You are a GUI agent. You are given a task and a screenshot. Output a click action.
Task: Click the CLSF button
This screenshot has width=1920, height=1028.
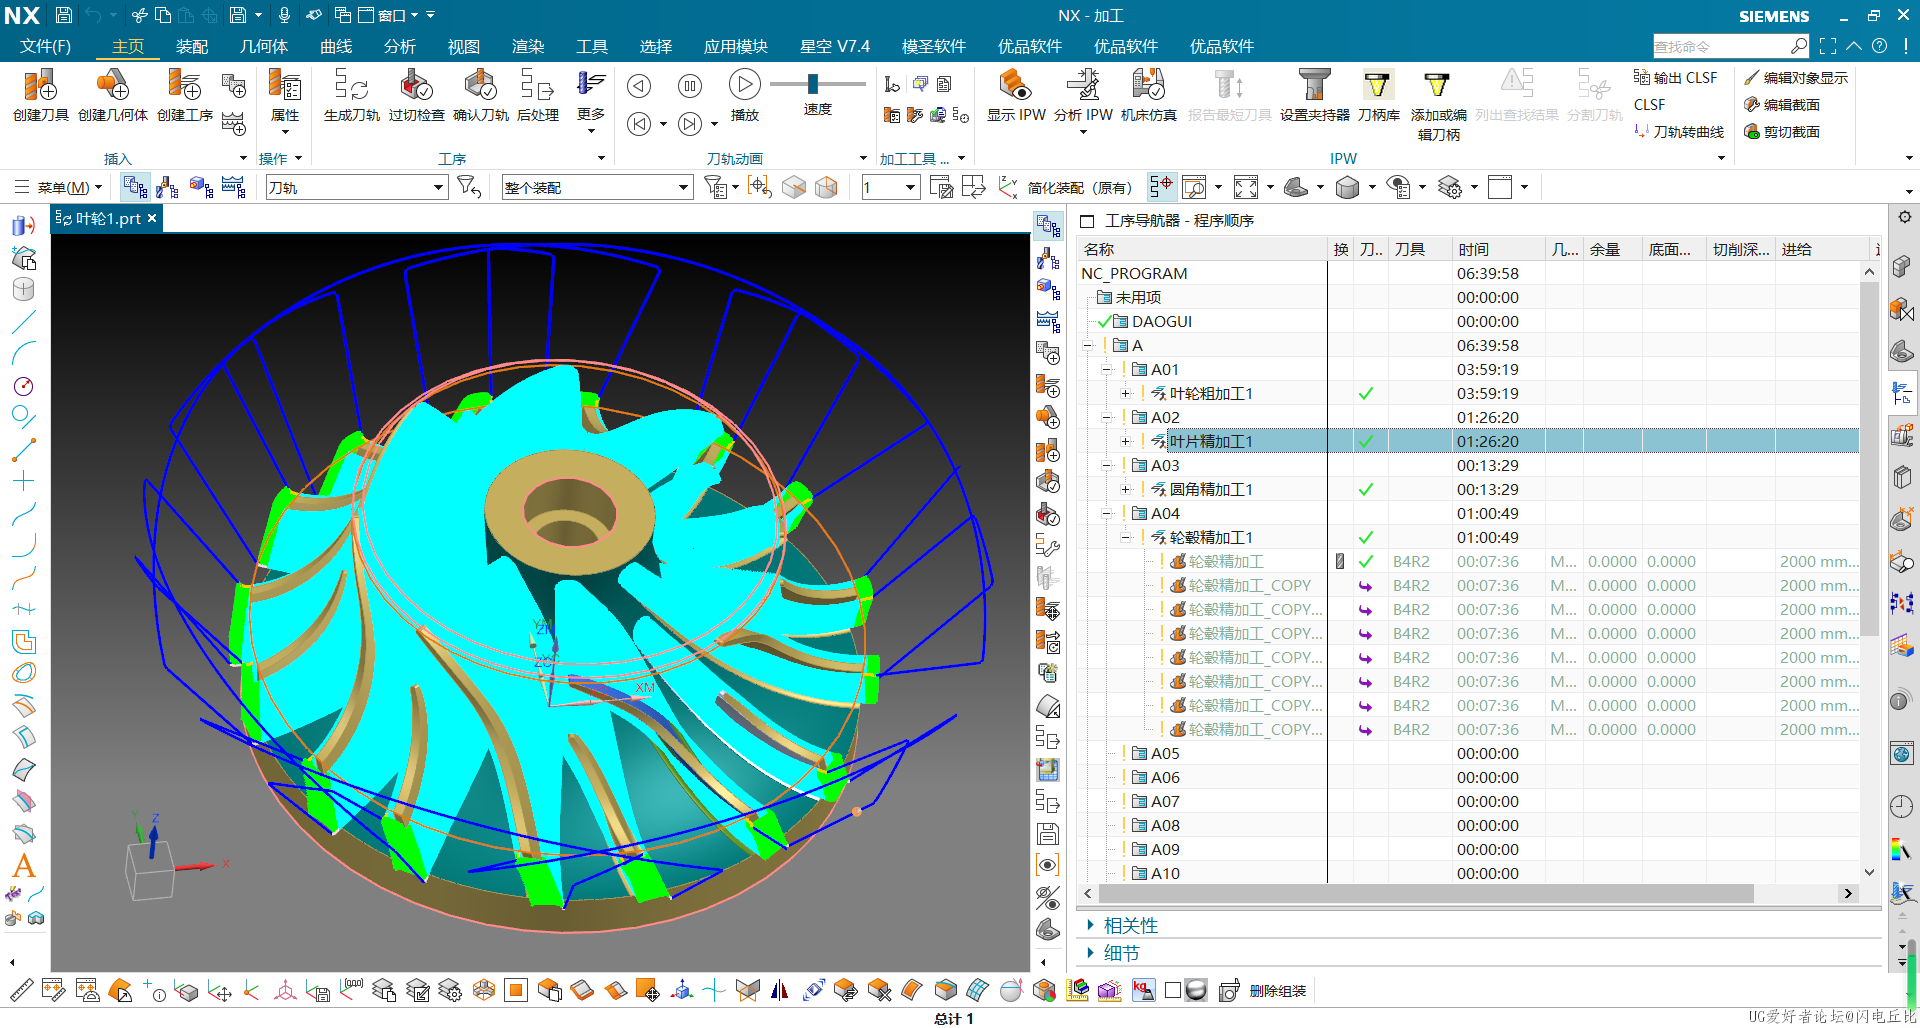click(1650, 104)
